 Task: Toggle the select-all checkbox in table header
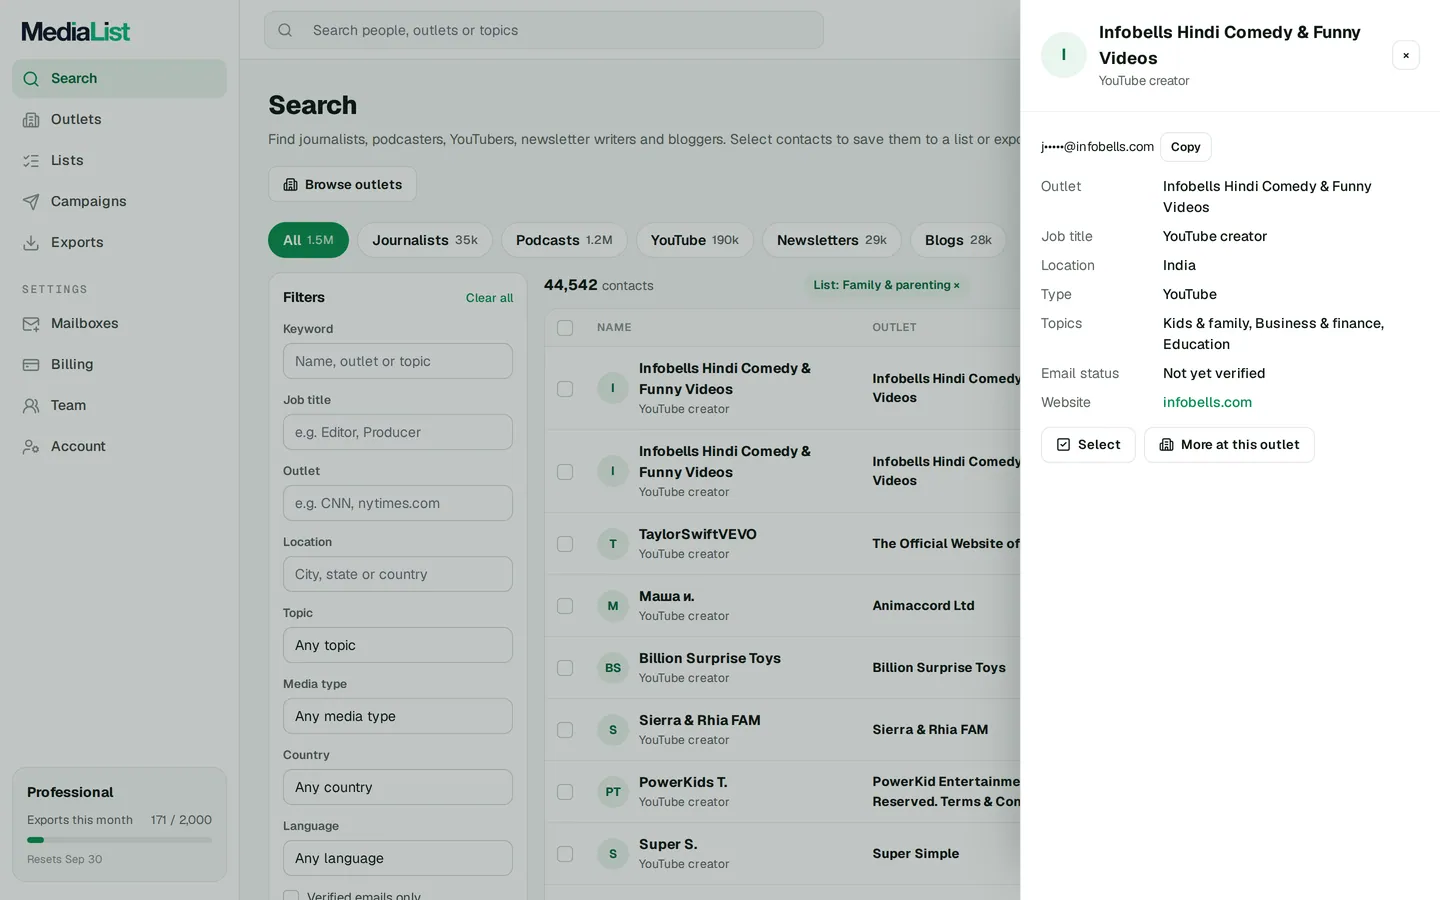coord(565,328)
